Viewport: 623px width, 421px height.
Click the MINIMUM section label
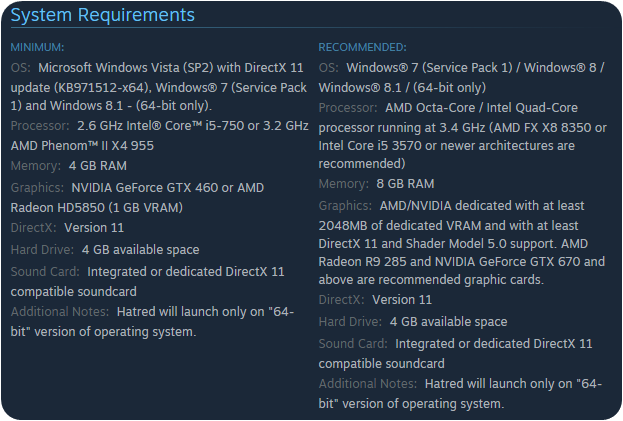[x=37, y=47]
